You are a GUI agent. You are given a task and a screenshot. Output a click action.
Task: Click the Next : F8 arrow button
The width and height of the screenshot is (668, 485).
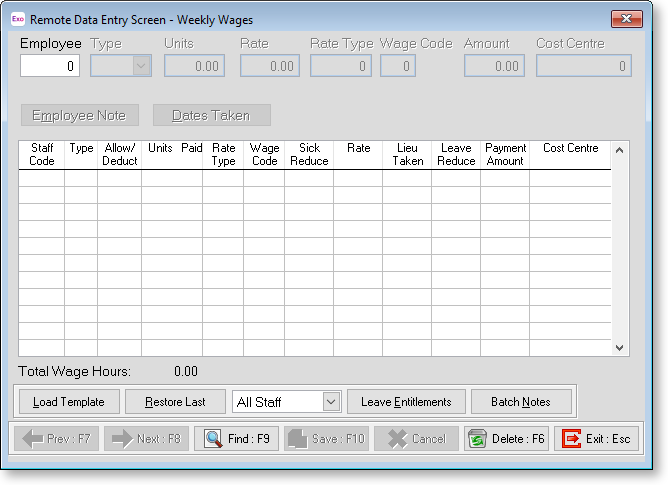click(146, 439)
